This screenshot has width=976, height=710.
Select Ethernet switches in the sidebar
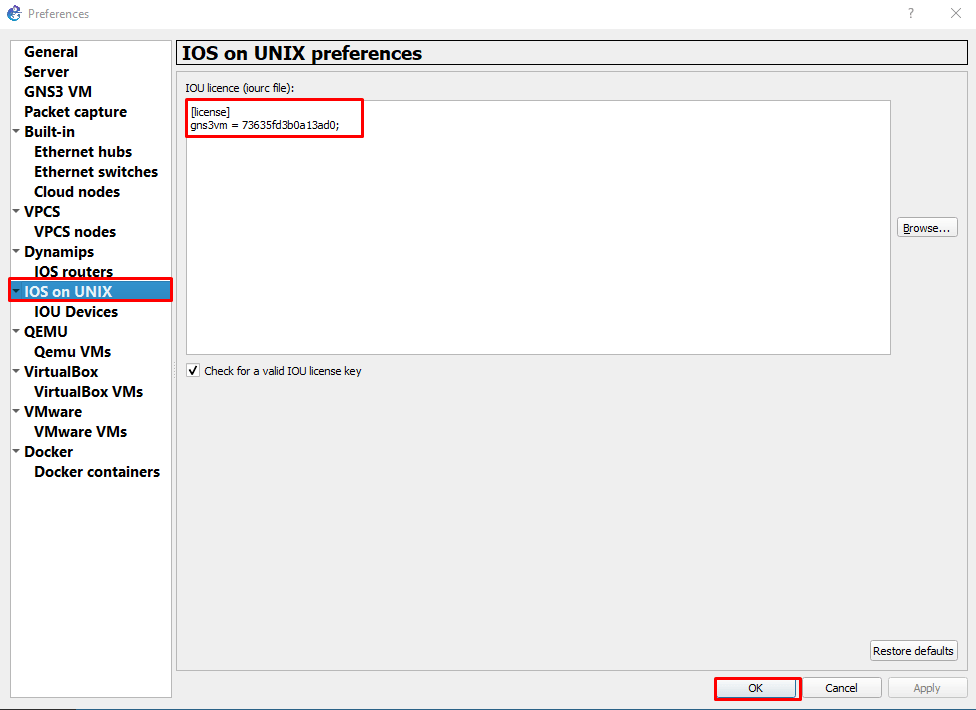(96, 172)
